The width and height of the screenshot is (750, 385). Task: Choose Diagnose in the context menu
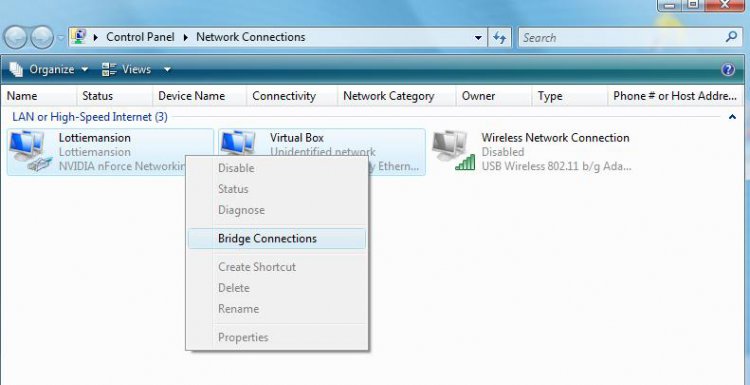pyautogui.click(x=277, y=210)
